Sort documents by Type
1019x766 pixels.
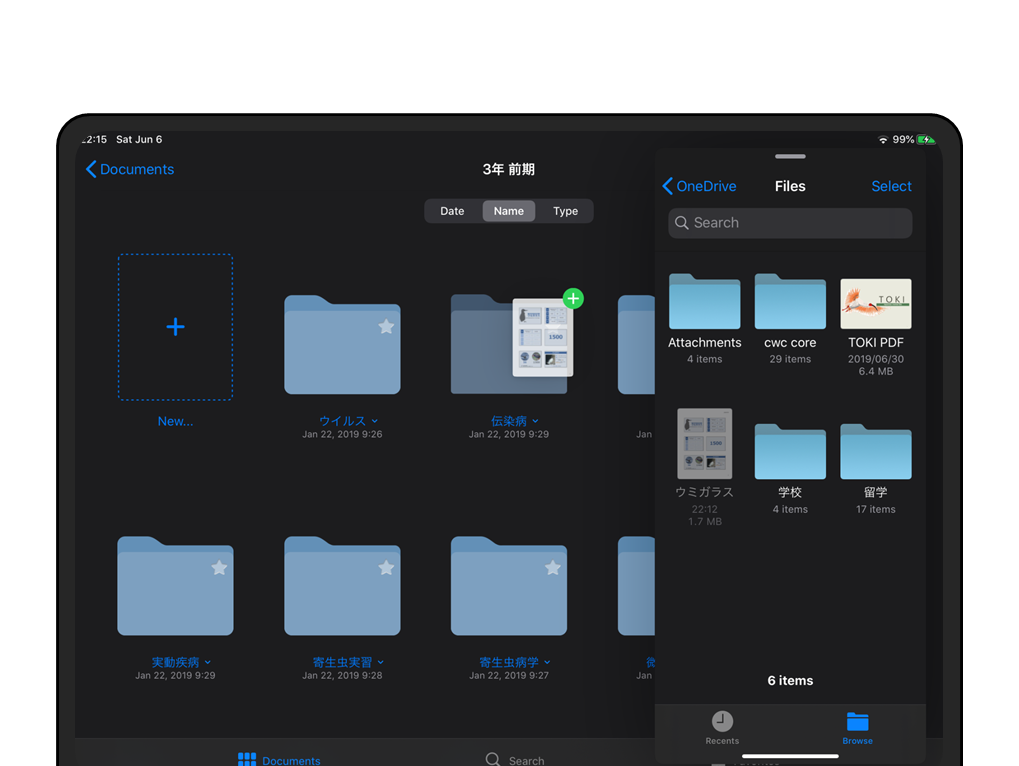(x=566, y=211)
